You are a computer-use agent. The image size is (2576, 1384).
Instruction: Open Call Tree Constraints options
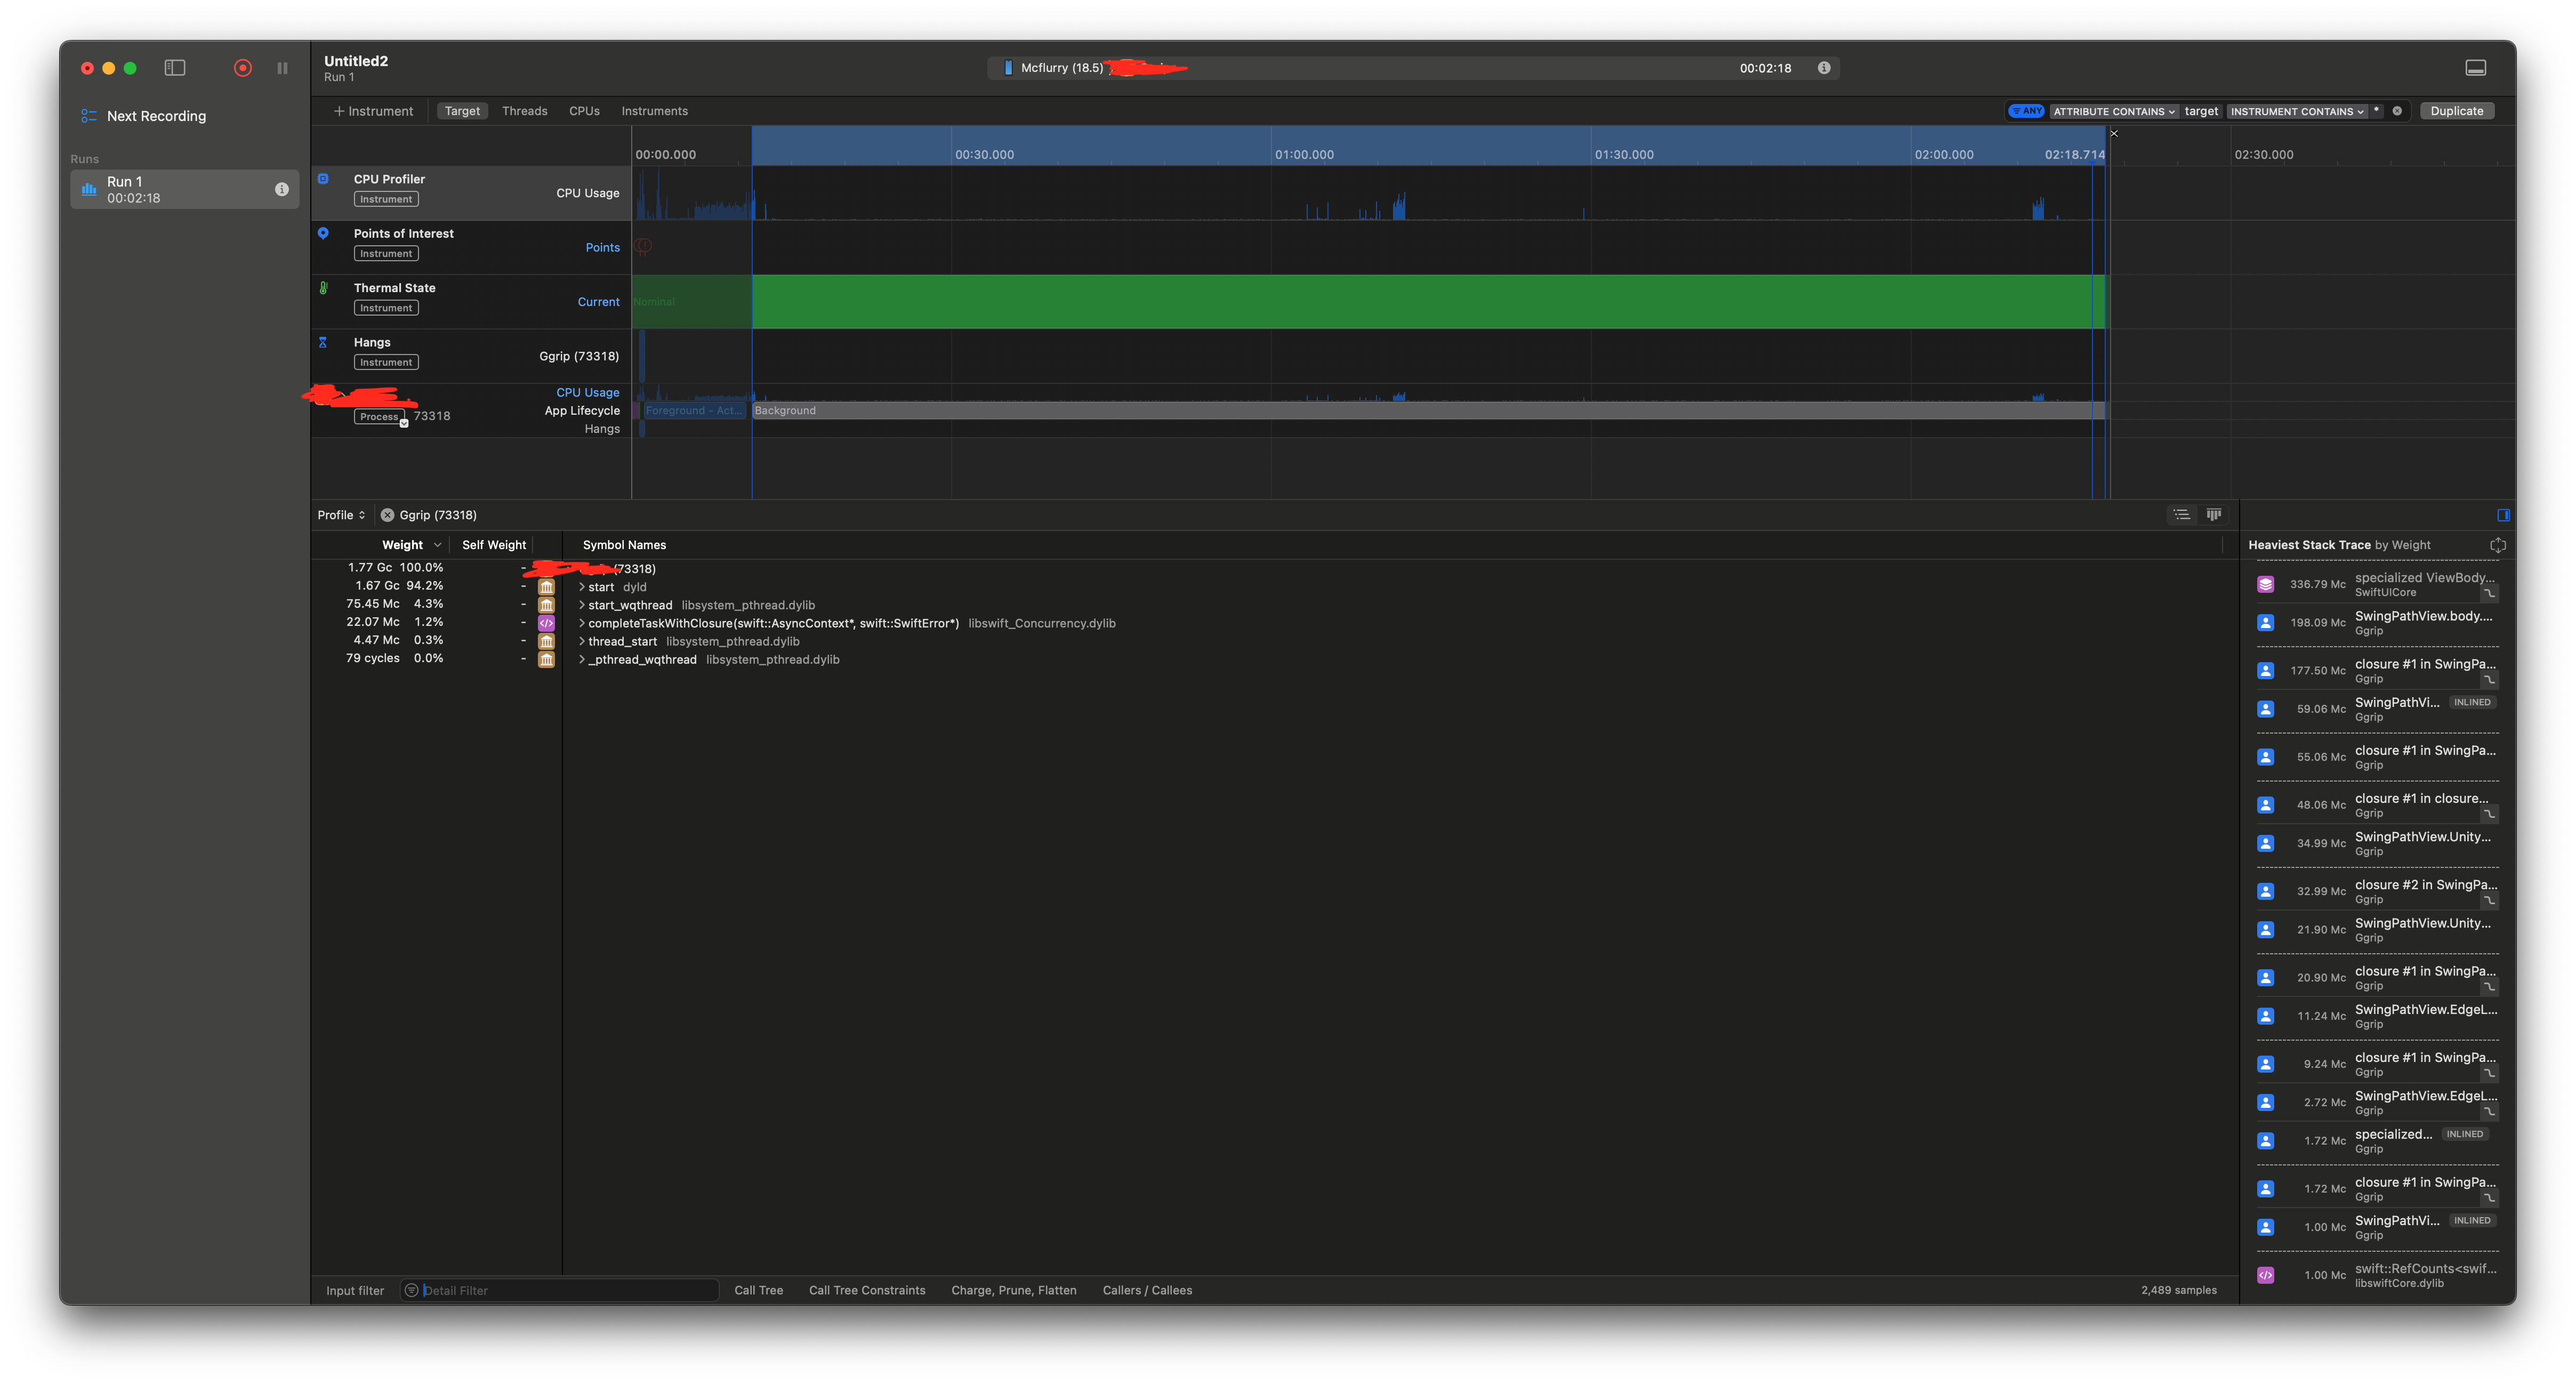click(x=866, y=1290)
